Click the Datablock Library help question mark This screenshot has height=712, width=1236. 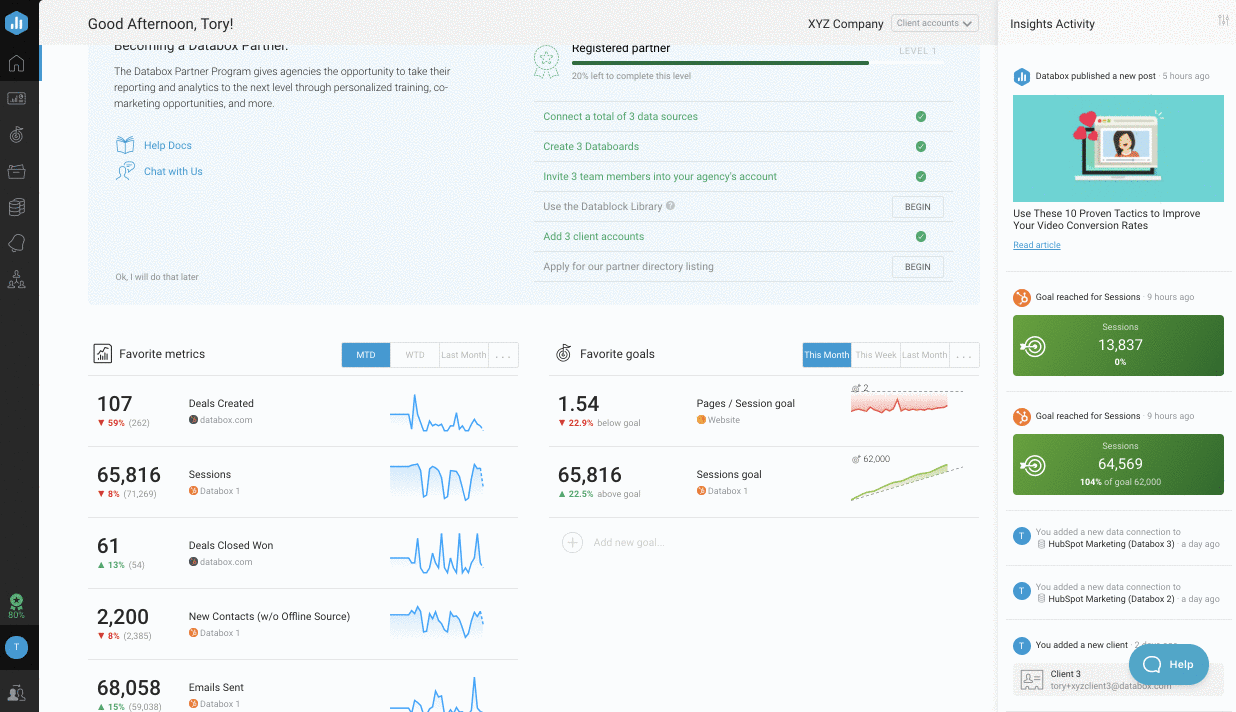(670, 206)
